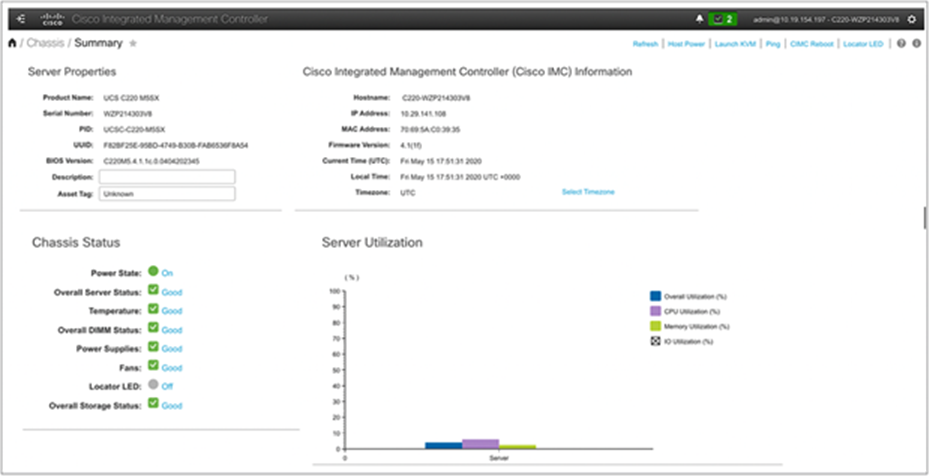929x476 pixels.
Task: Click the Power State On link
Action: (167, 274)
